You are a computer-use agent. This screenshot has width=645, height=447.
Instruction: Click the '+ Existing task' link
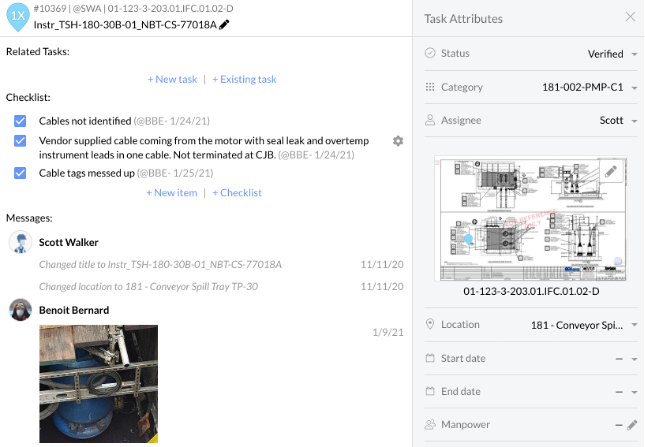pos(244,79)
